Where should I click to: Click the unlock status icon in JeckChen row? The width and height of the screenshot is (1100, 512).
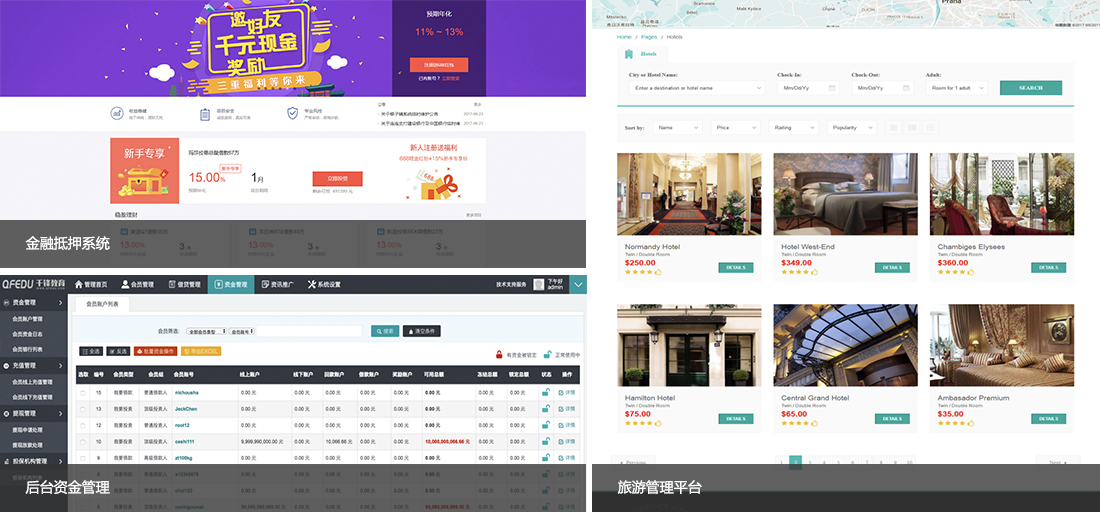point(545,408)
